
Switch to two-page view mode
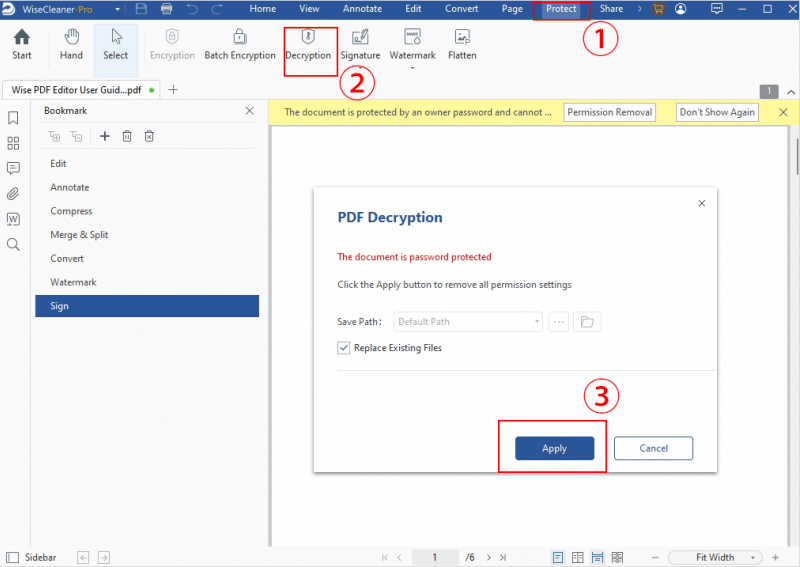(x=578, y=557)
